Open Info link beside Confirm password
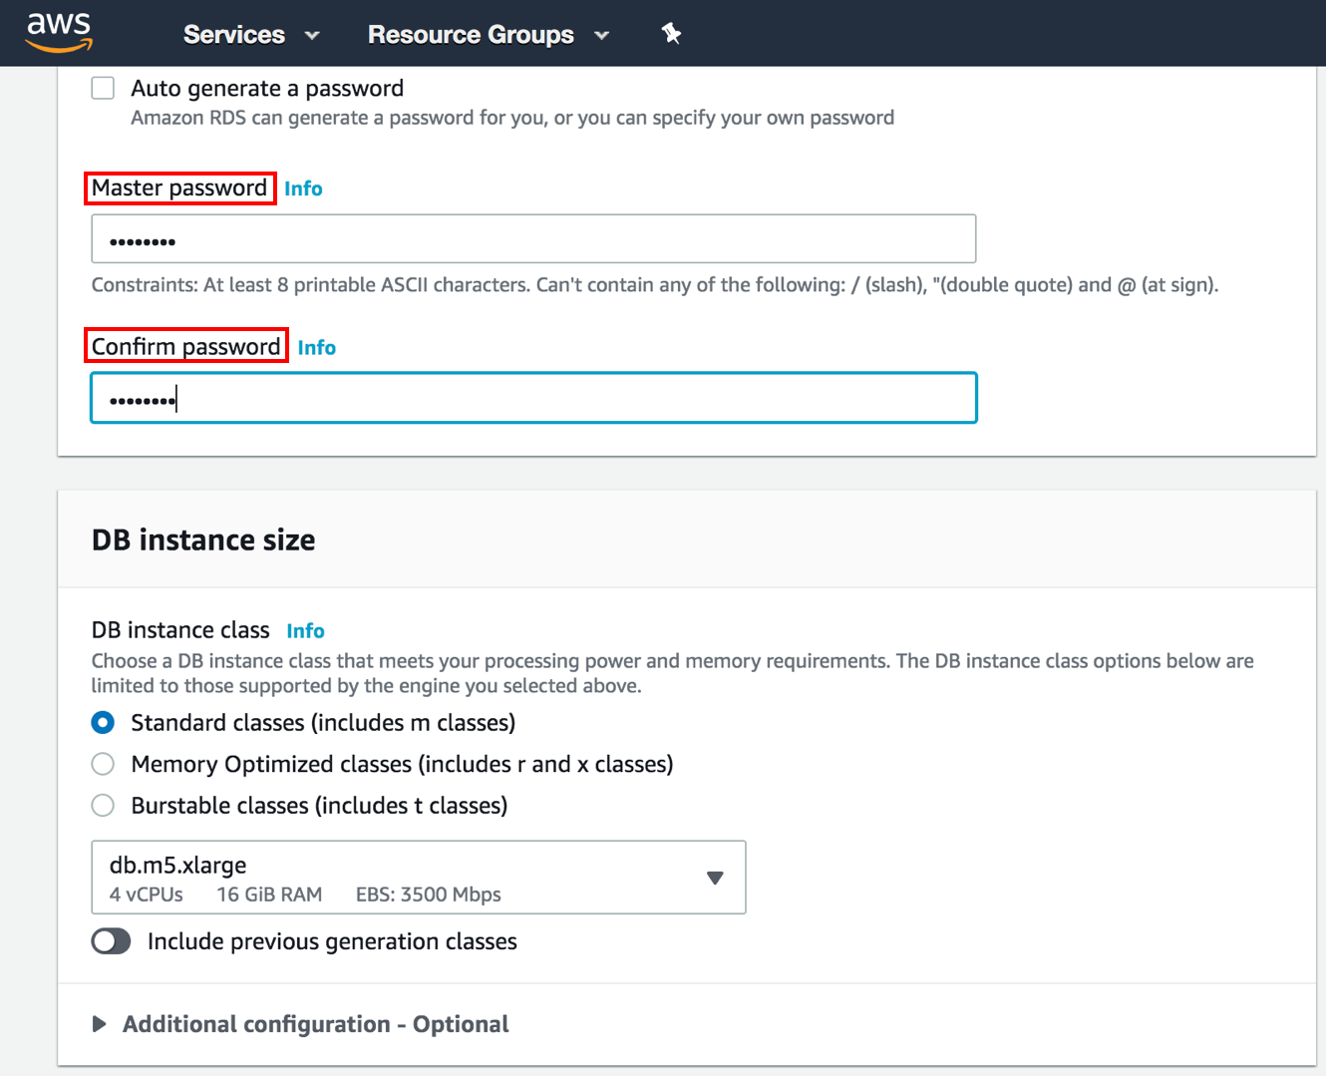 [317, 347]
